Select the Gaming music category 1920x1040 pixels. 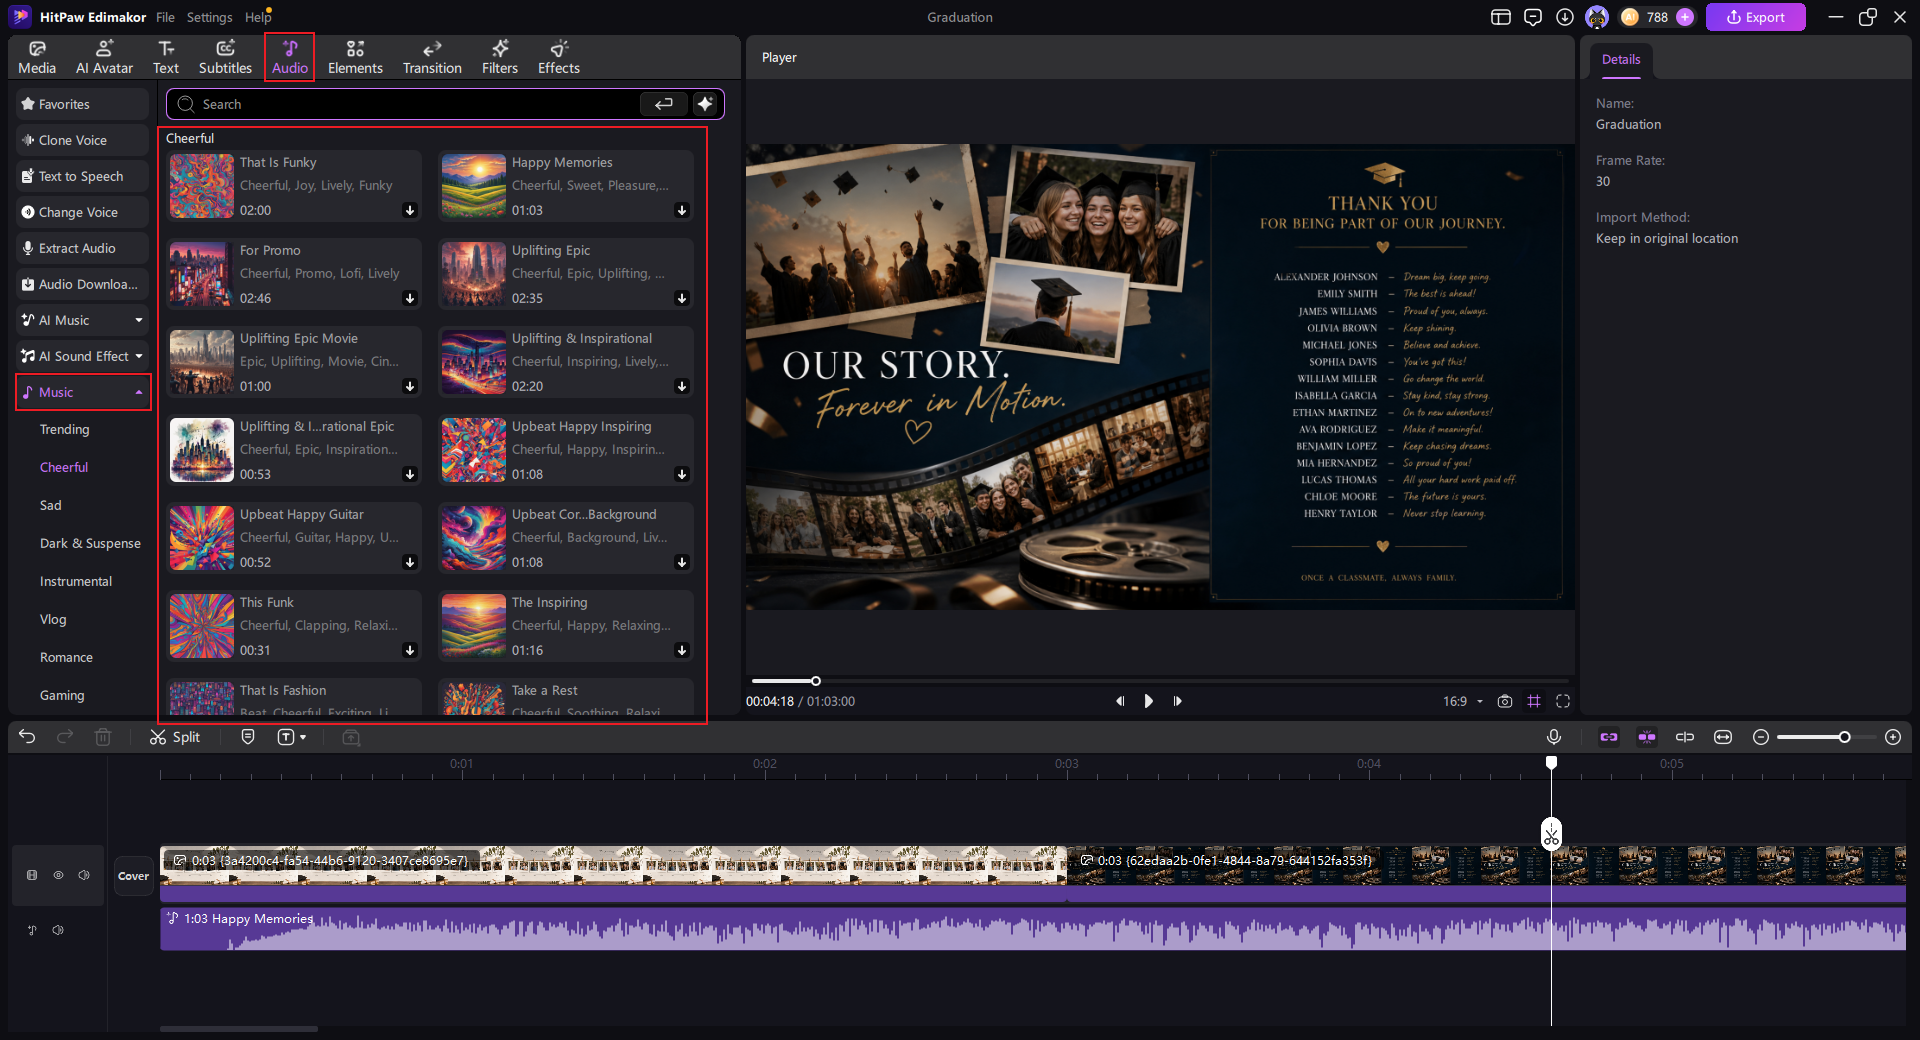coord(62,695)
